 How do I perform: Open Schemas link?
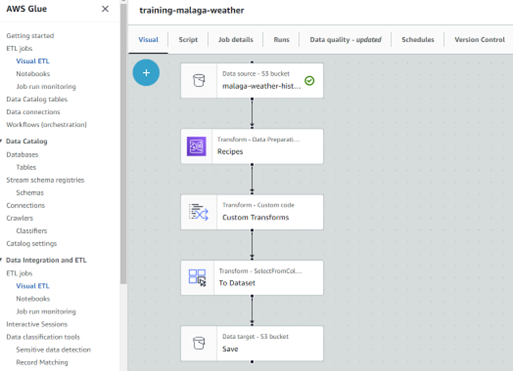pyautogui.click(x=30, y=193)
